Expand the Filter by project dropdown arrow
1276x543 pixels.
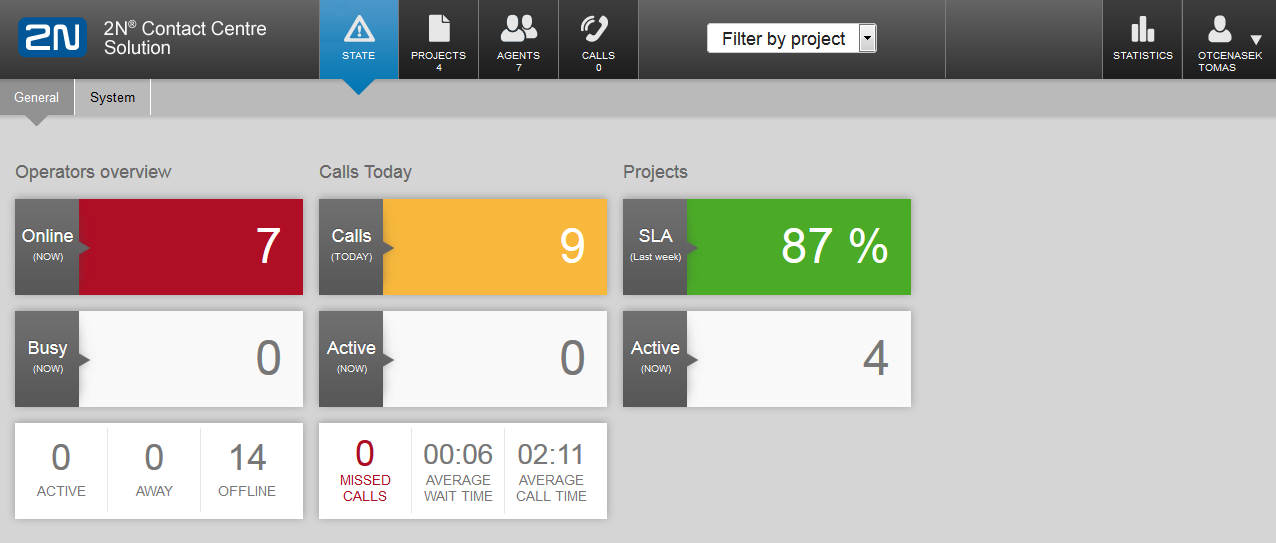tap(867, 39)
